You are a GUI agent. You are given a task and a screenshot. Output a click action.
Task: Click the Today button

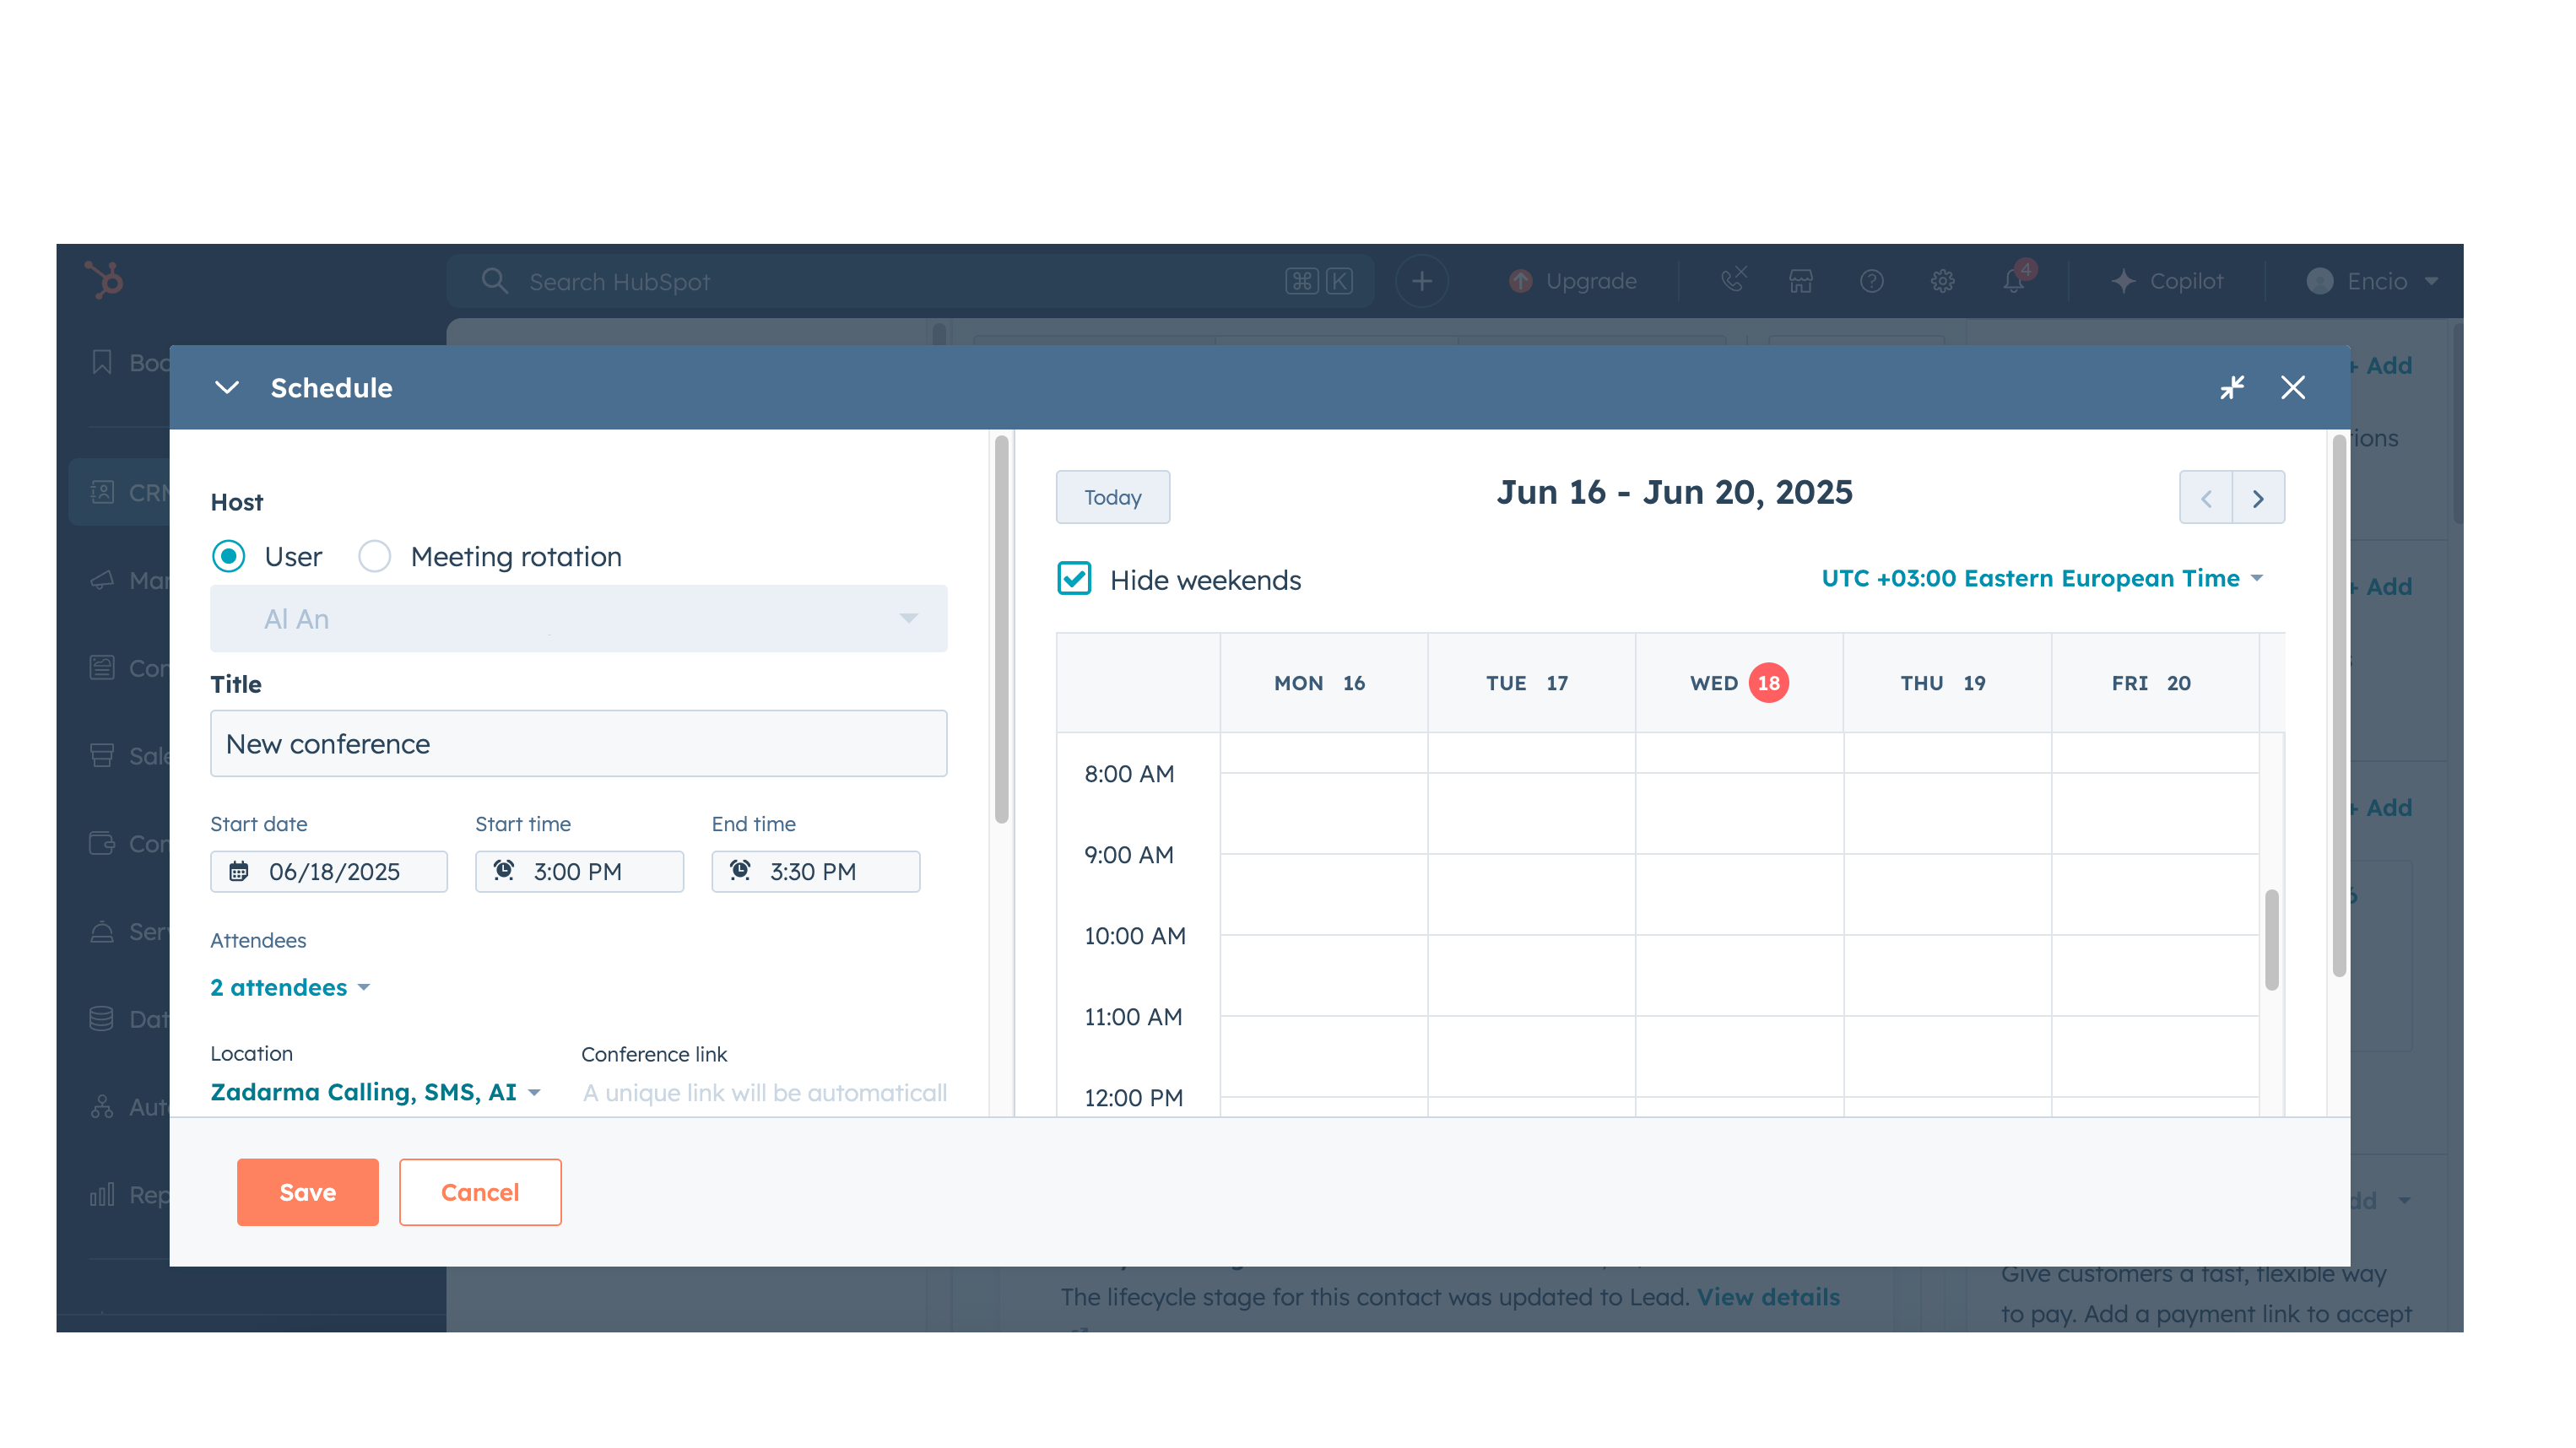pyautogui.click(x=1112, y=497)
